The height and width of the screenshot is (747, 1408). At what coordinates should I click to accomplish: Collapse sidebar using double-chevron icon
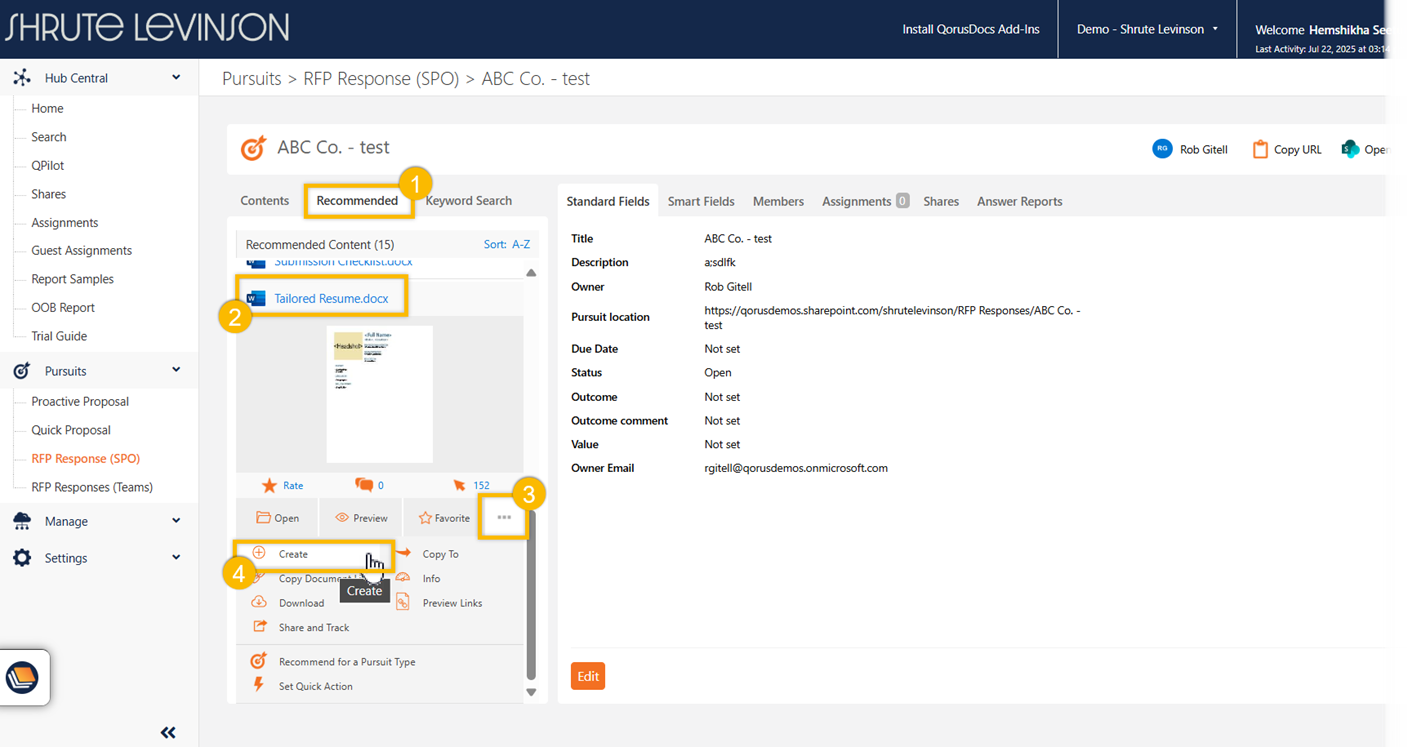168,732
